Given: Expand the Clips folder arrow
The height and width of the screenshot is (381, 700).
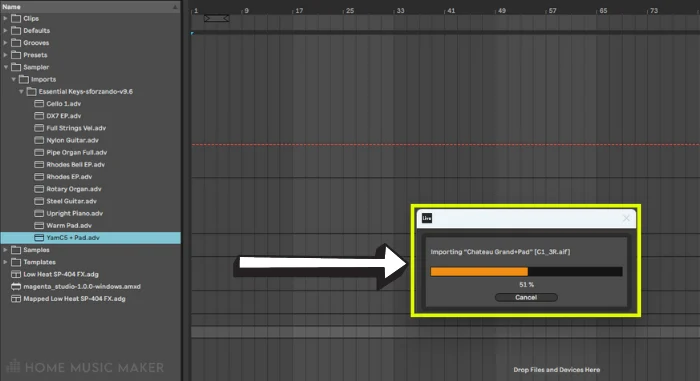Looking at the screenshot, I should (x=5, y=18).
